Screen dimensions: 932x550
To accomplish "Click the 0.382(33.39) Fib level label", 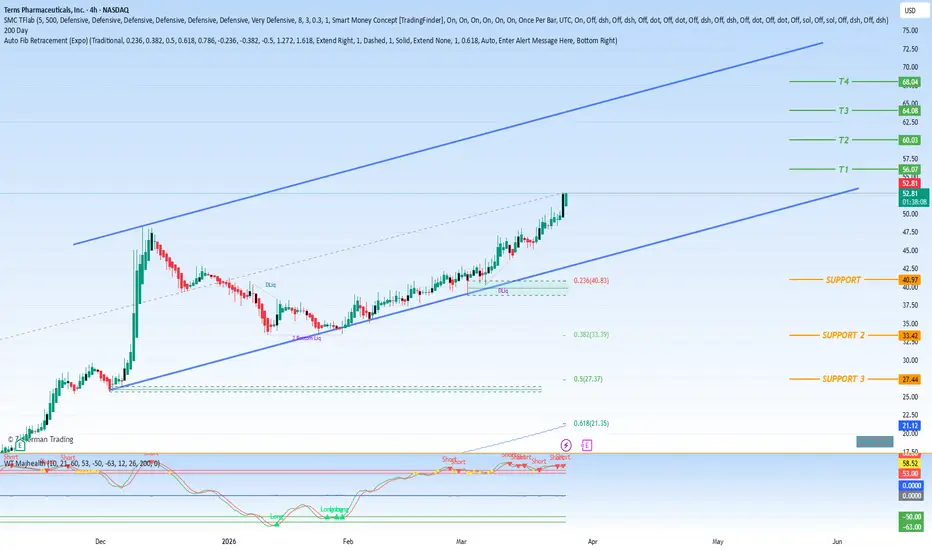I will (591, 335).
